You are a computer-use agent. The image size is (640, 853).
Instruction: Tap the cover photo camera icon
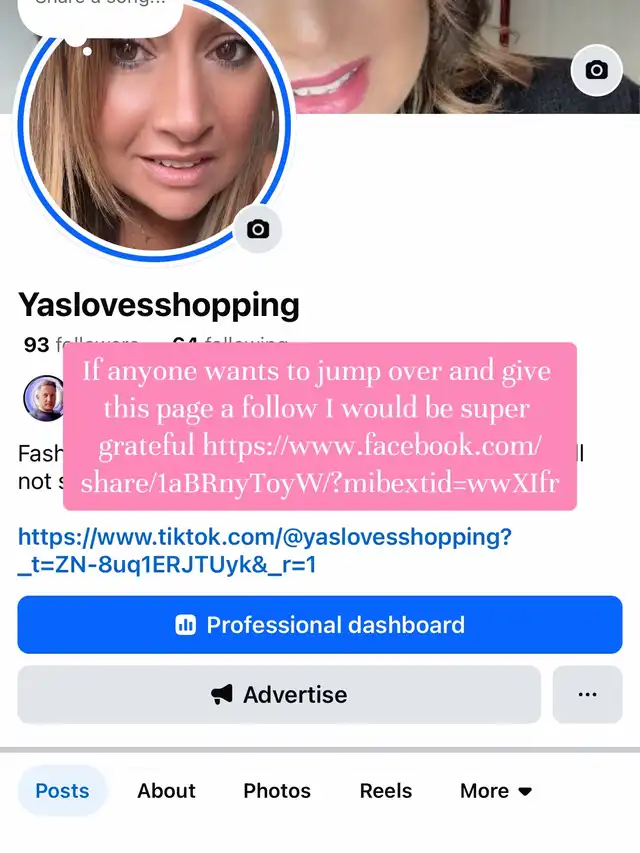[596, 70]
